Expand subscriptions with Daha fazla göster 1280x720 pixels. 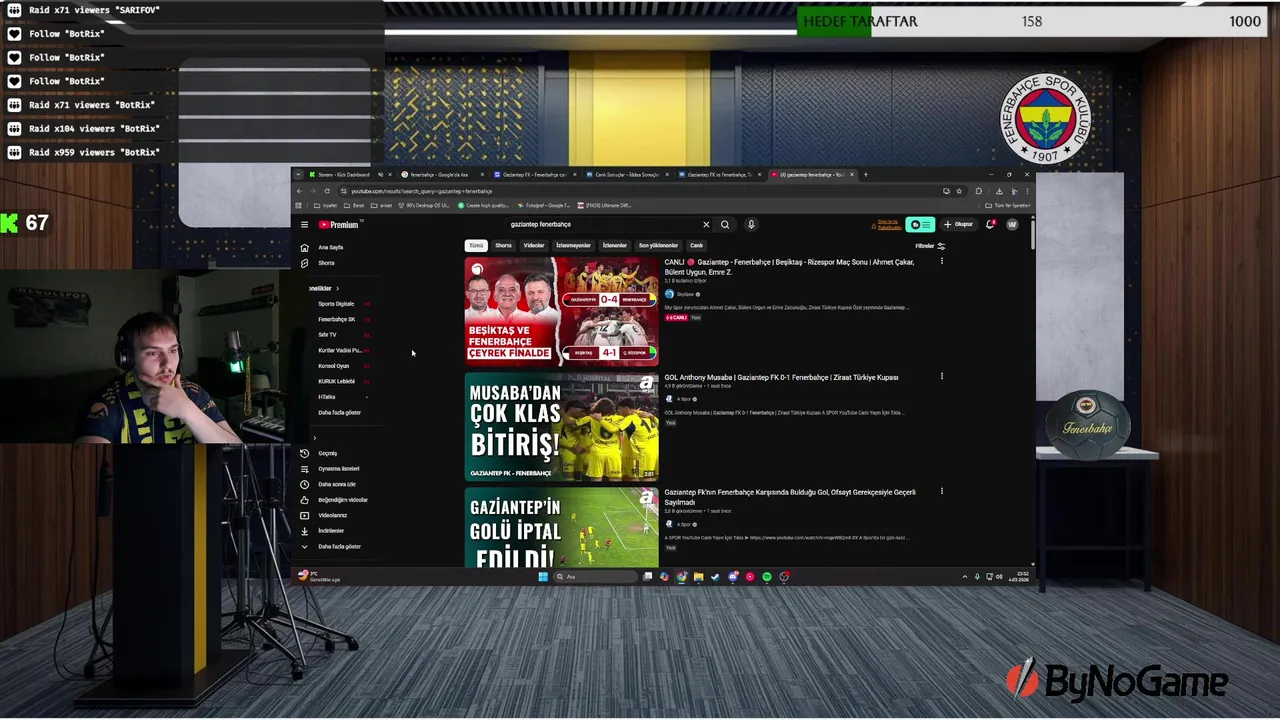pos(339,412)
